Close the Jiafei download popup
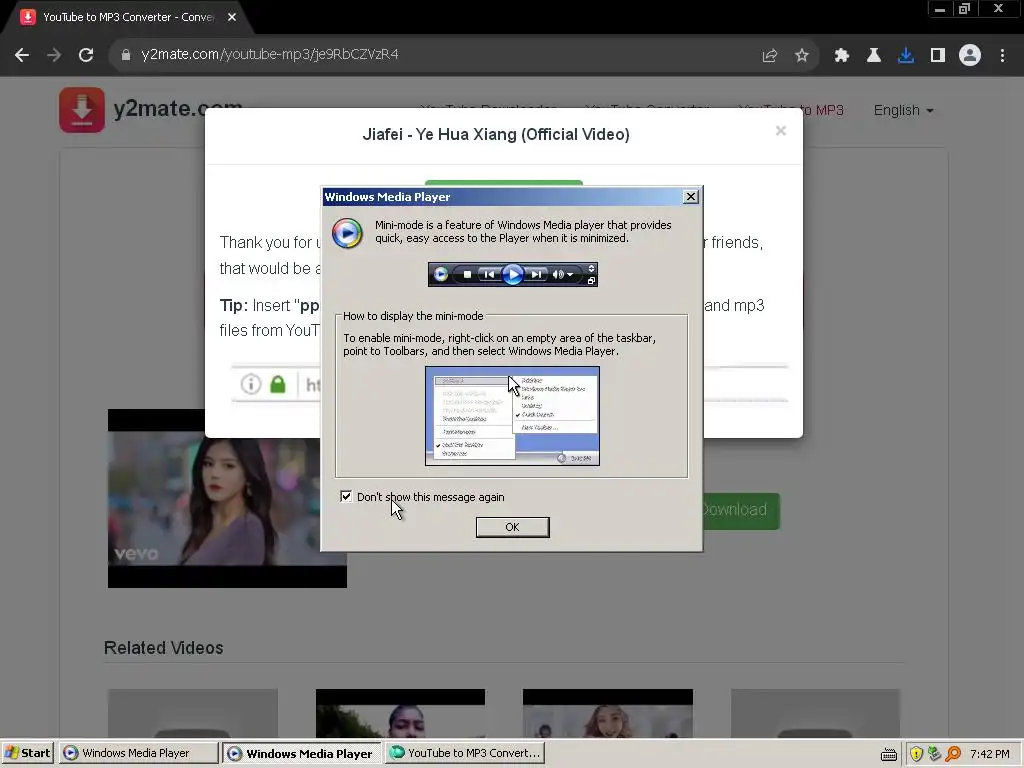 click(780, 131)
